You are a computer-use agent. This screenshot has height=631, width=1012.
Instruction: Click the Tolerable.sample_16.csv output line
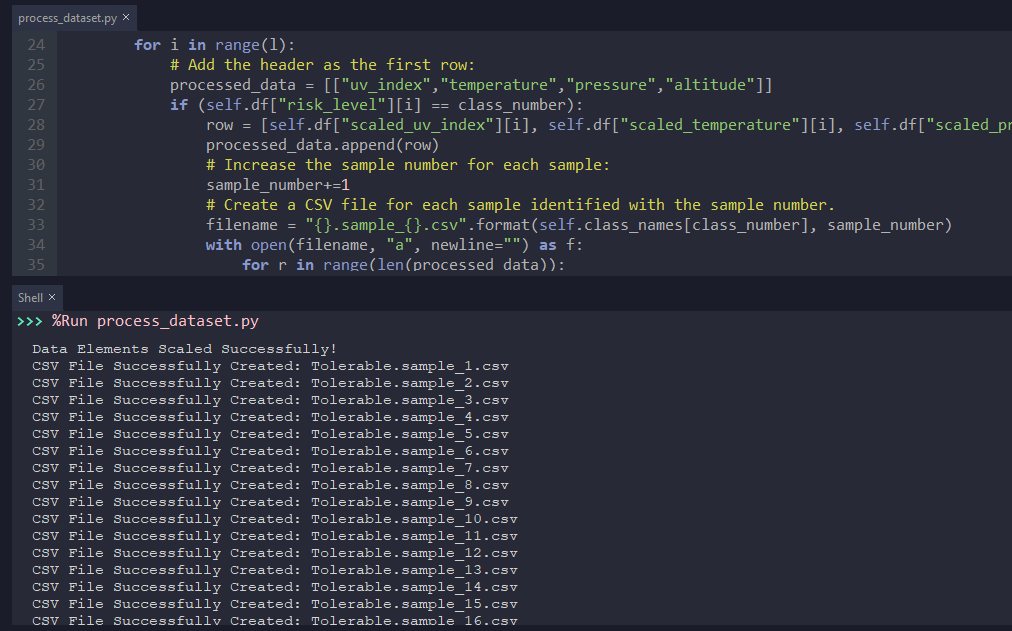click(415, 620)
